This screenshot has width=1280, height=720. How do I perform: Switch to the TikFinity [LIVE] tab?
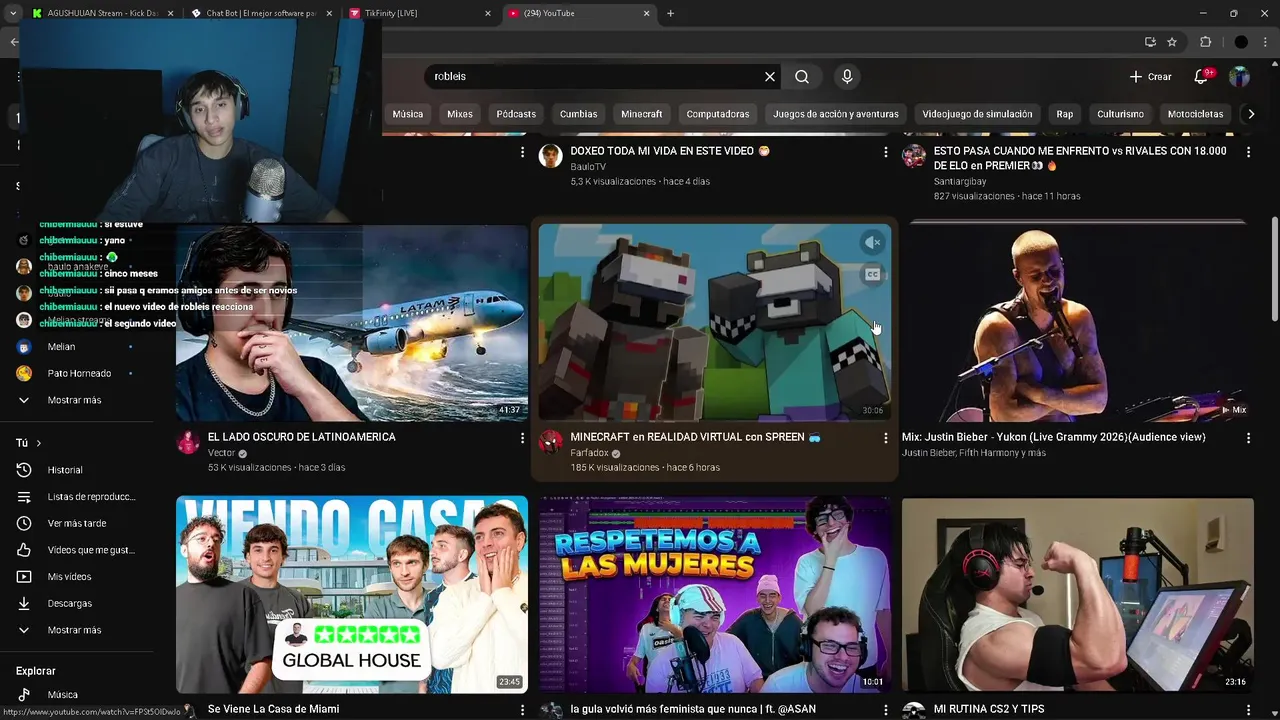[x=418, y=13]
